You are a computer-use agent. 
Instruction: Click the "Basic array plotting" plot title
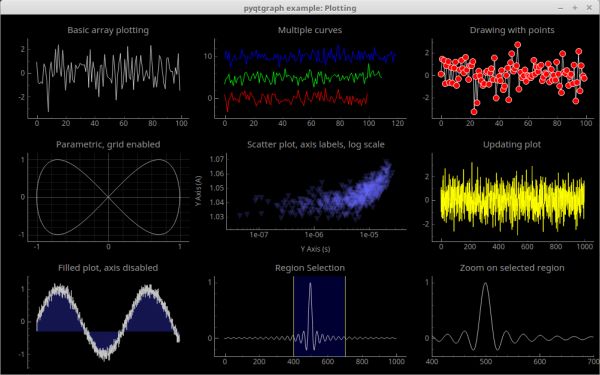108,30
